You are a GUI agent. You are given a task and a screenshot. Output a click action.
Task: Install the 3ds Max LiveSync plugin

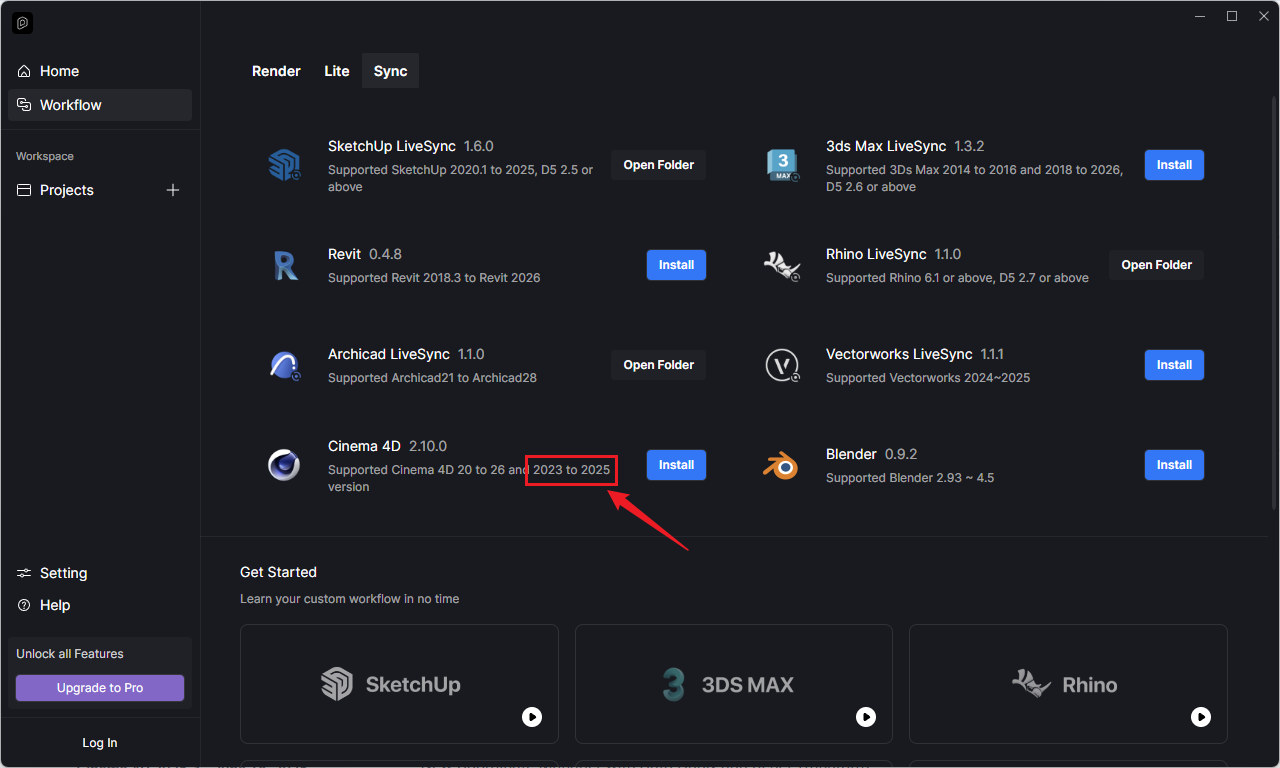click(x=1174, y=165)
